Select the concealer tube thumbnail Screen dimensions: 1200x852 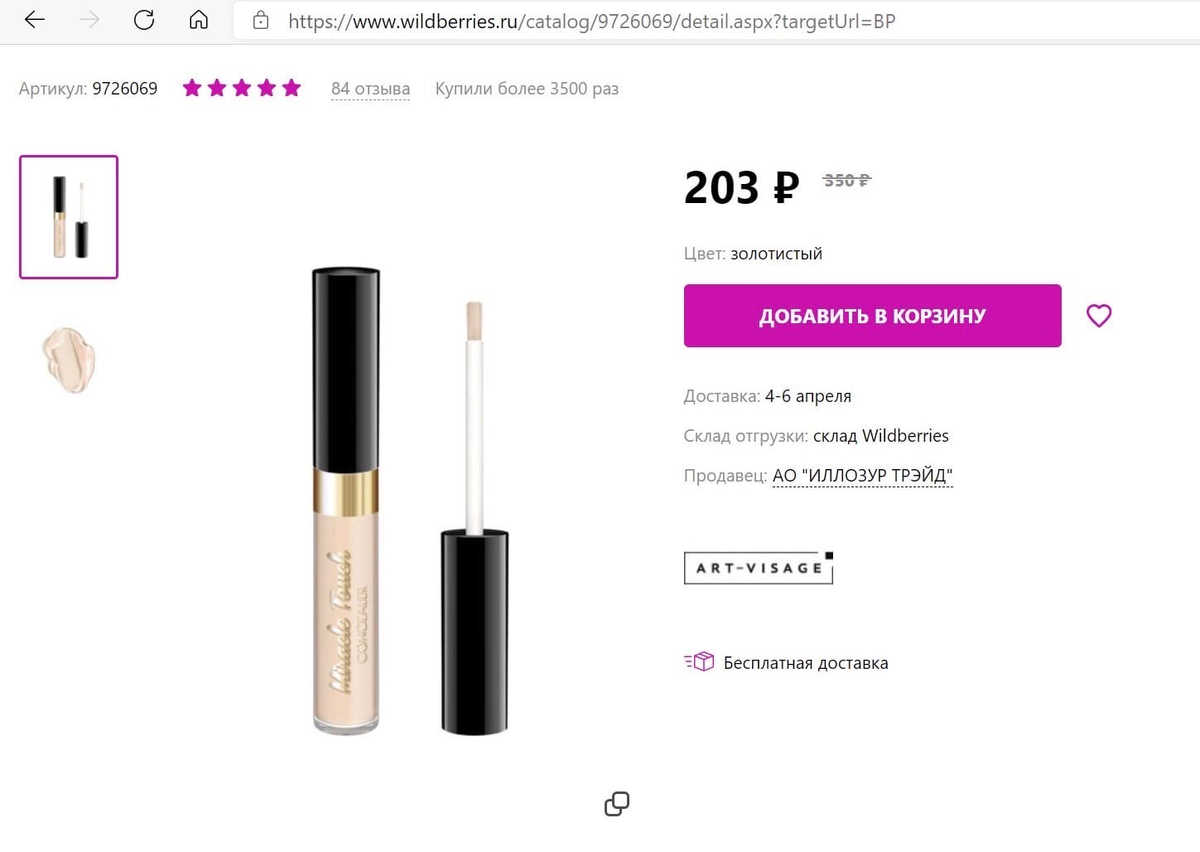pos(69,217)
